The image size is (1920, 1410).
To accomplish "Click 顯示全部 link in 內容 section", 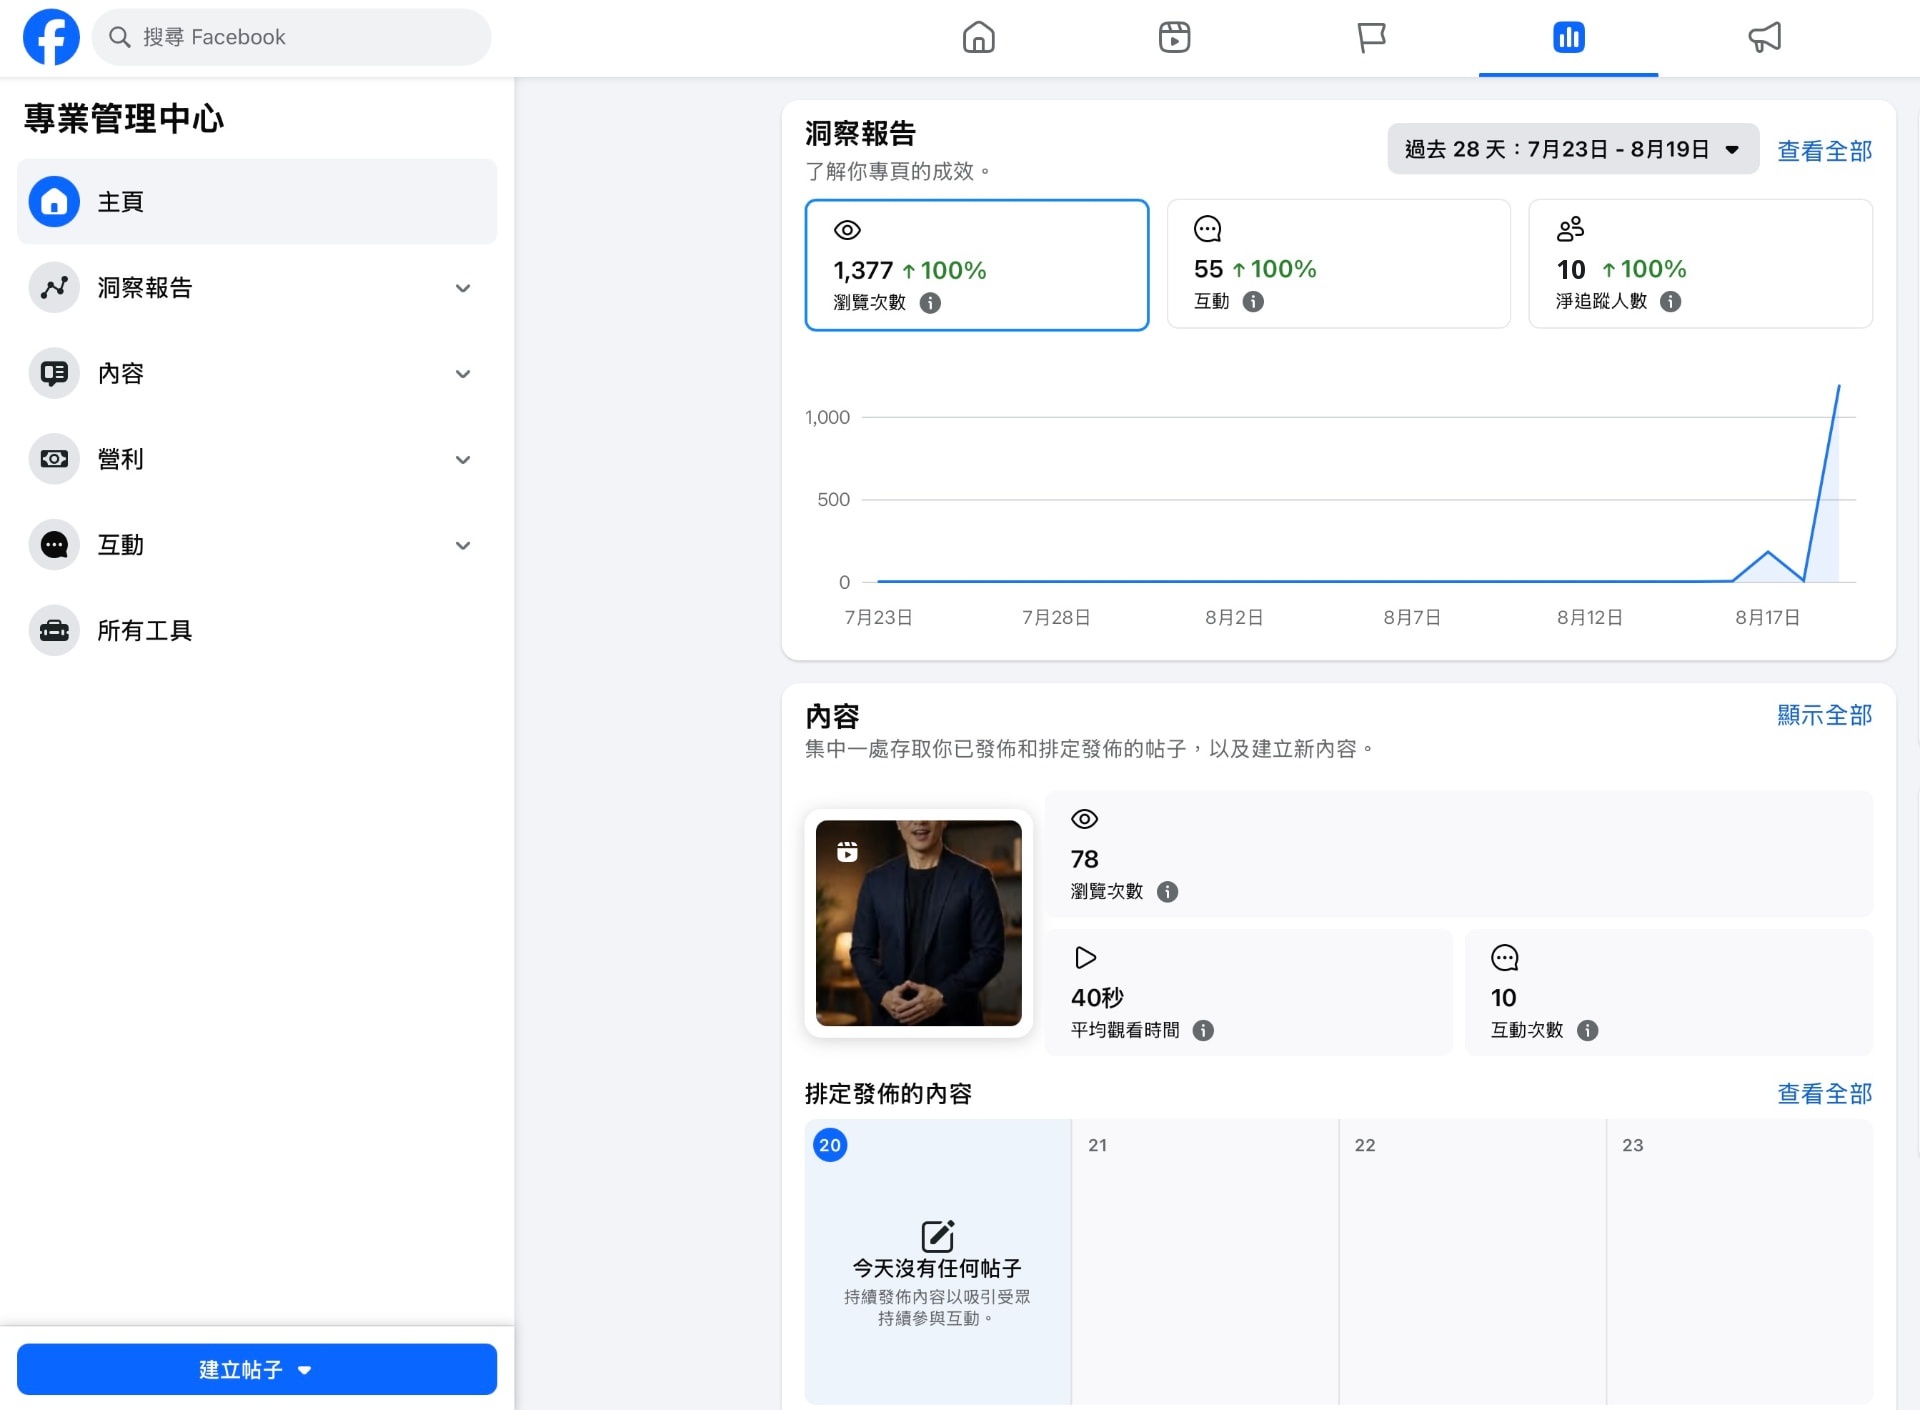I will (x=1824, y=715).
